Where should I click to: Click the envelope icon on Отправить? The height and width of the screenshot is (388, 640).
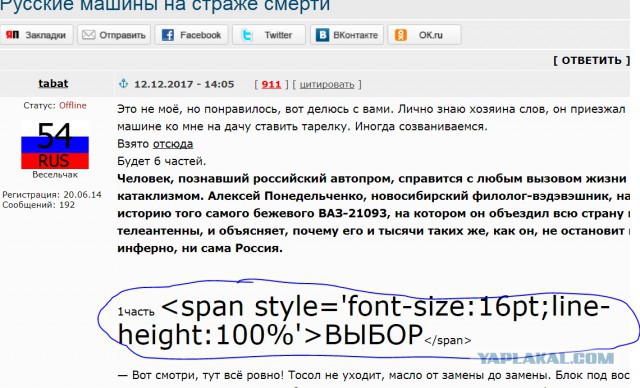click(x=89, y=35)
